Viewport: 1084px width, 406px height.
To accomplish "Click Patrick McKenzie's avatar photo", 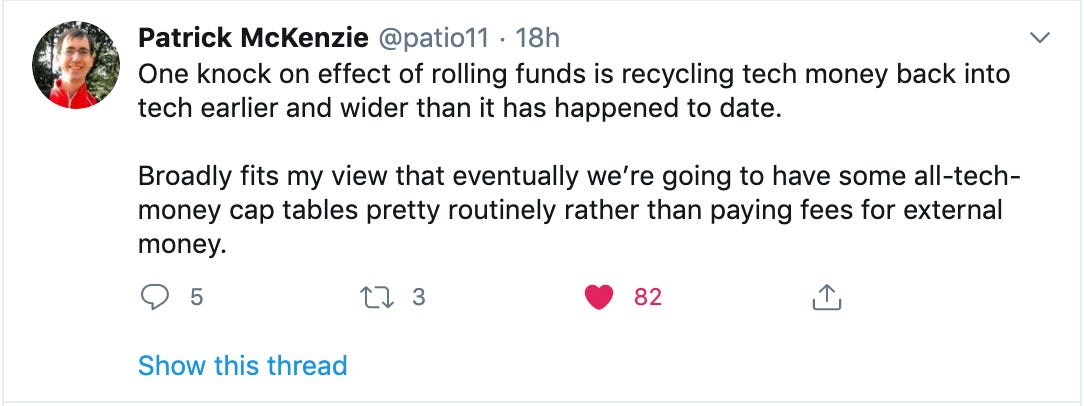I will [x=77, y=64].
